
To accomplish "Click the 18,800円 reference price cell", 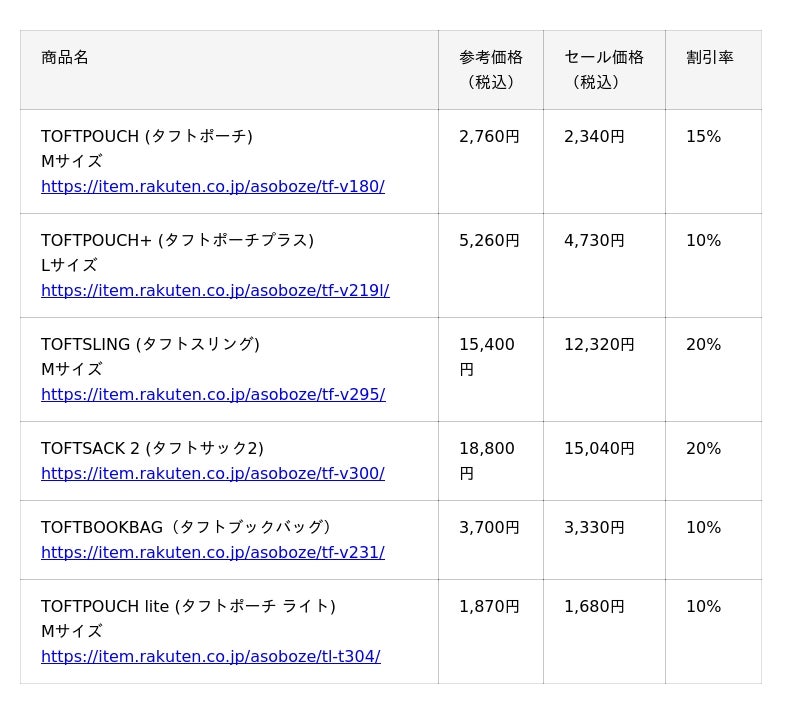I will (x=487, y=461).
